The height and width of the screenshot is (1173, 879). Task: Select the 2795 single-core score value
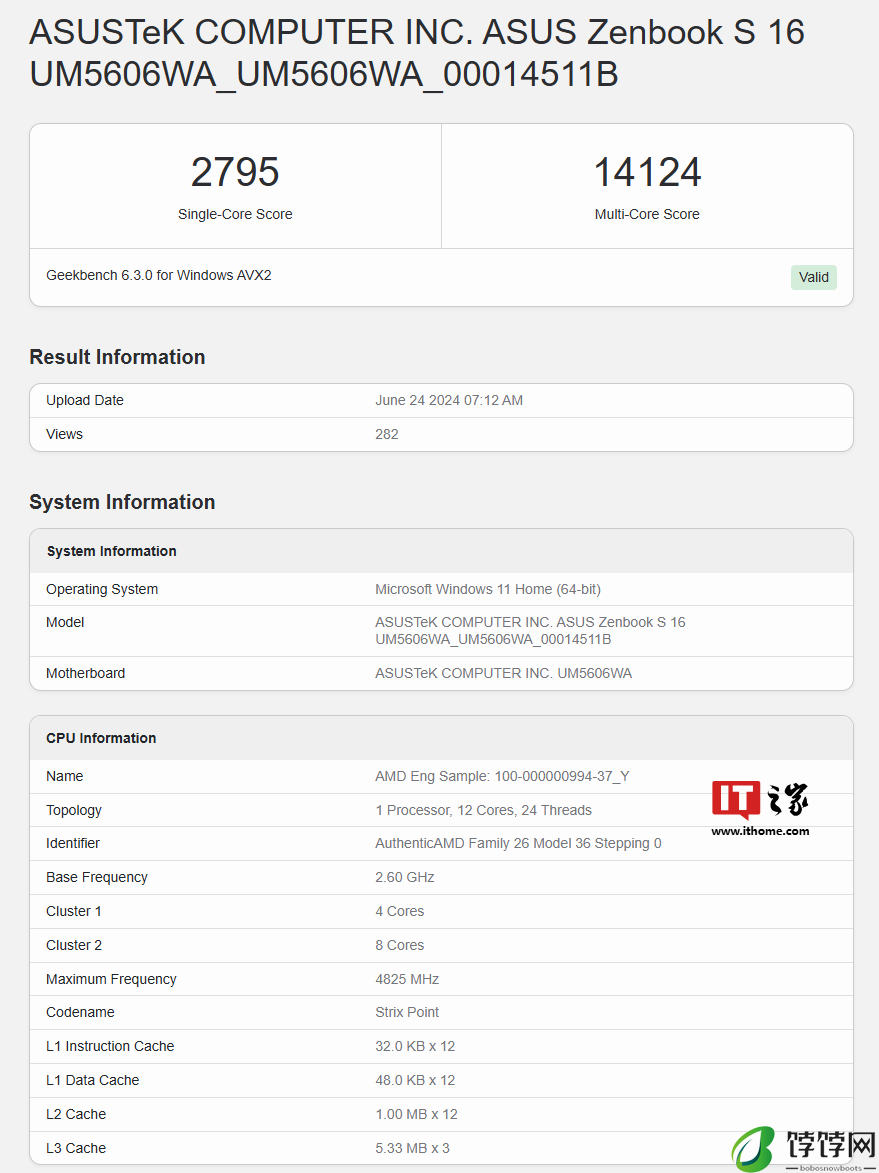click(235, 172)
